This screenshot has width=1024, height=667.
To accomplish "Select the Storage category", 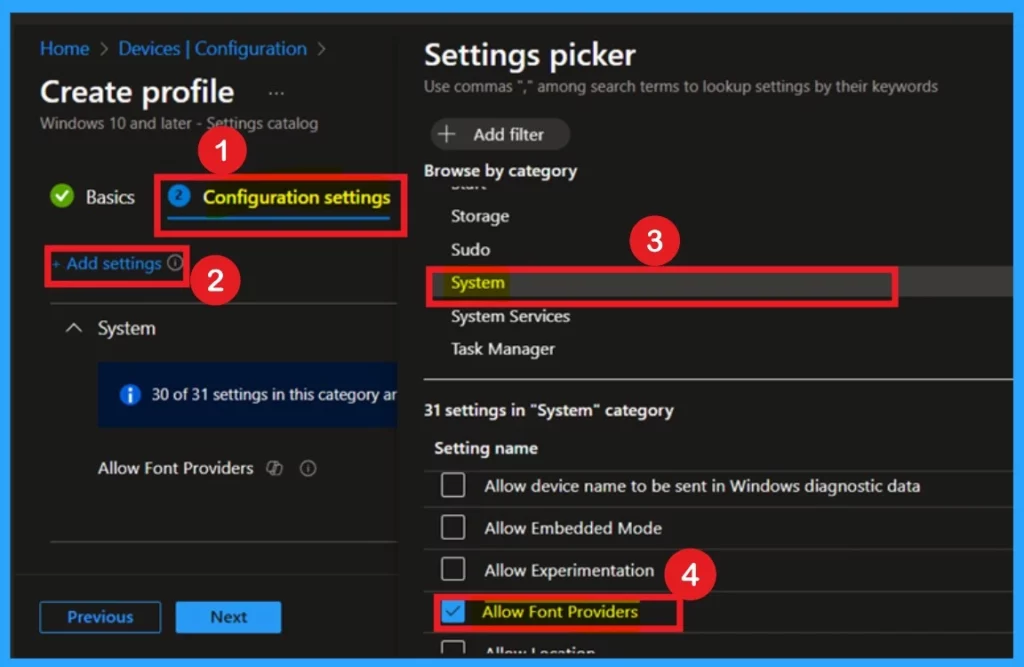I will pos(480,216).
